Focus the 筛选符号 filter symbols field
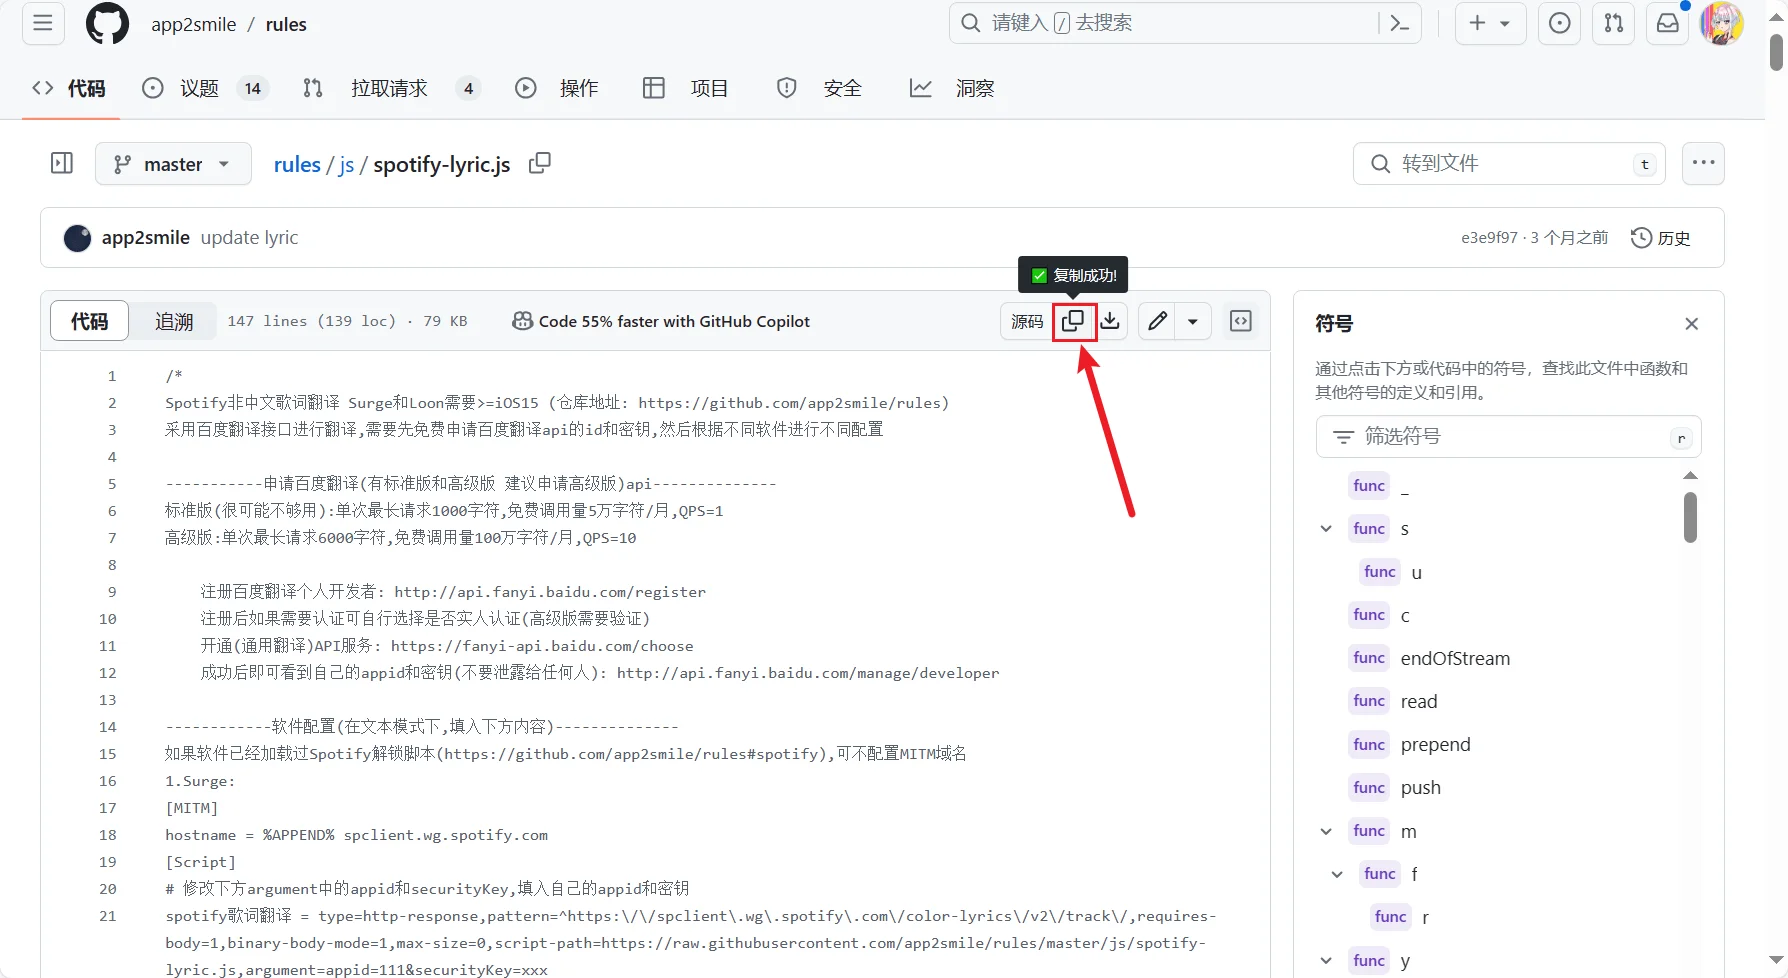The width and height of the screenshot is (1788, 978). tap(1508, 437)
